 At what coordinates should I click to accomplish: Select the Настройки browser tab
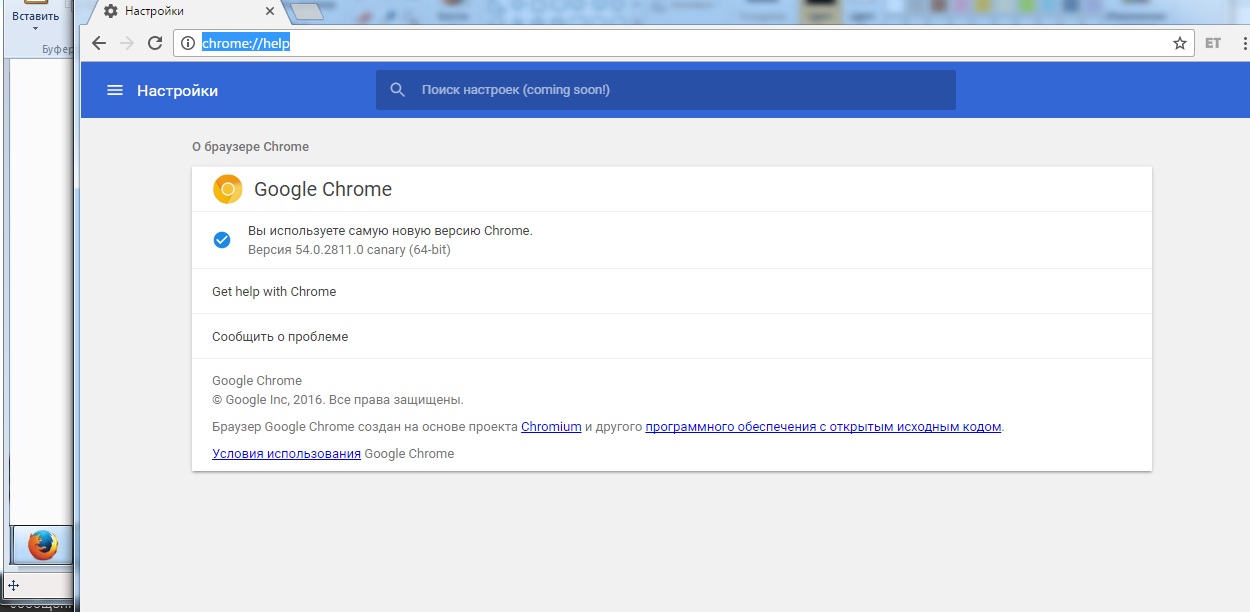[186, 11]
